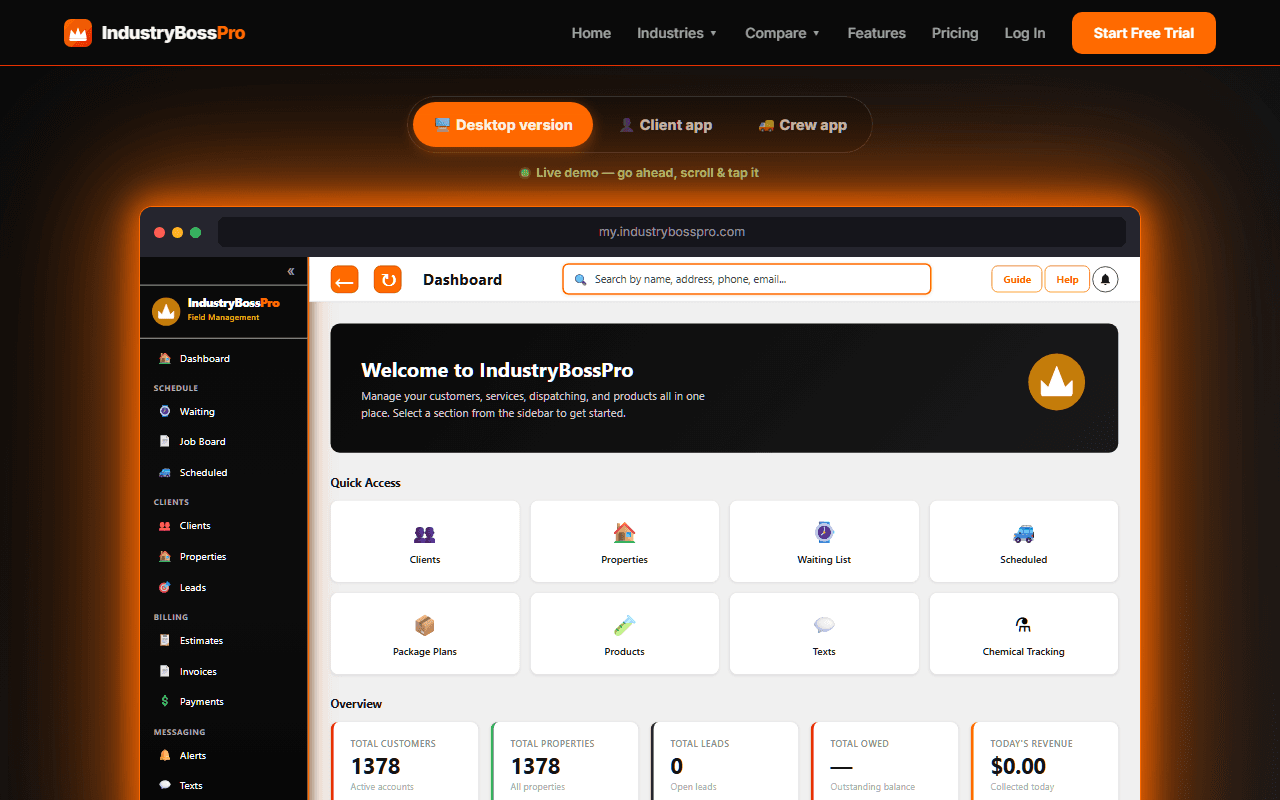This screenshot has height=800, width=1280.
Task: Click the IndustryBossPro crown logo in header
Action: 78,33
